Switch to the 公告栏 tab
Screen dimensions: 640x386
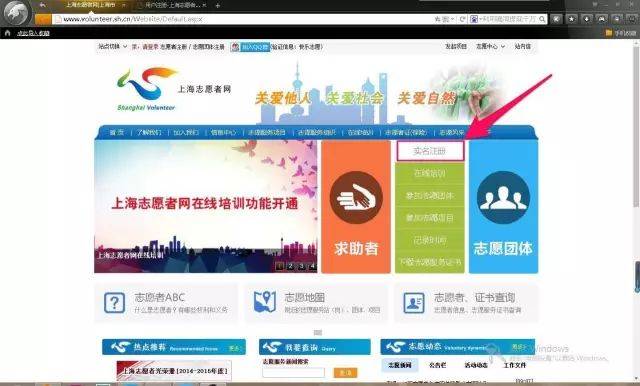(438, 365)
